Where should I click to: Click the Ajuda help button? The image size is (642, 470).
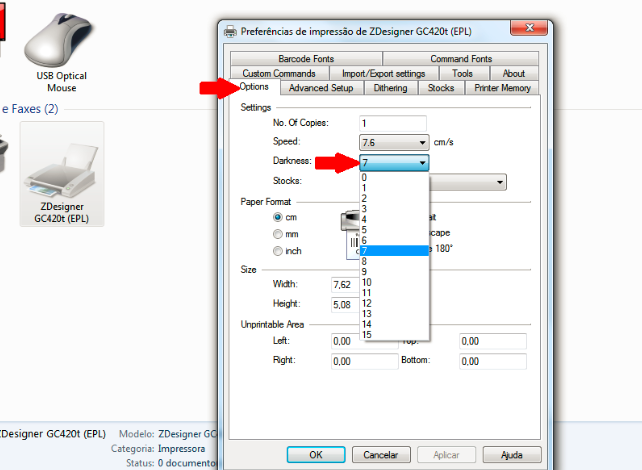[x=512, y=455]
